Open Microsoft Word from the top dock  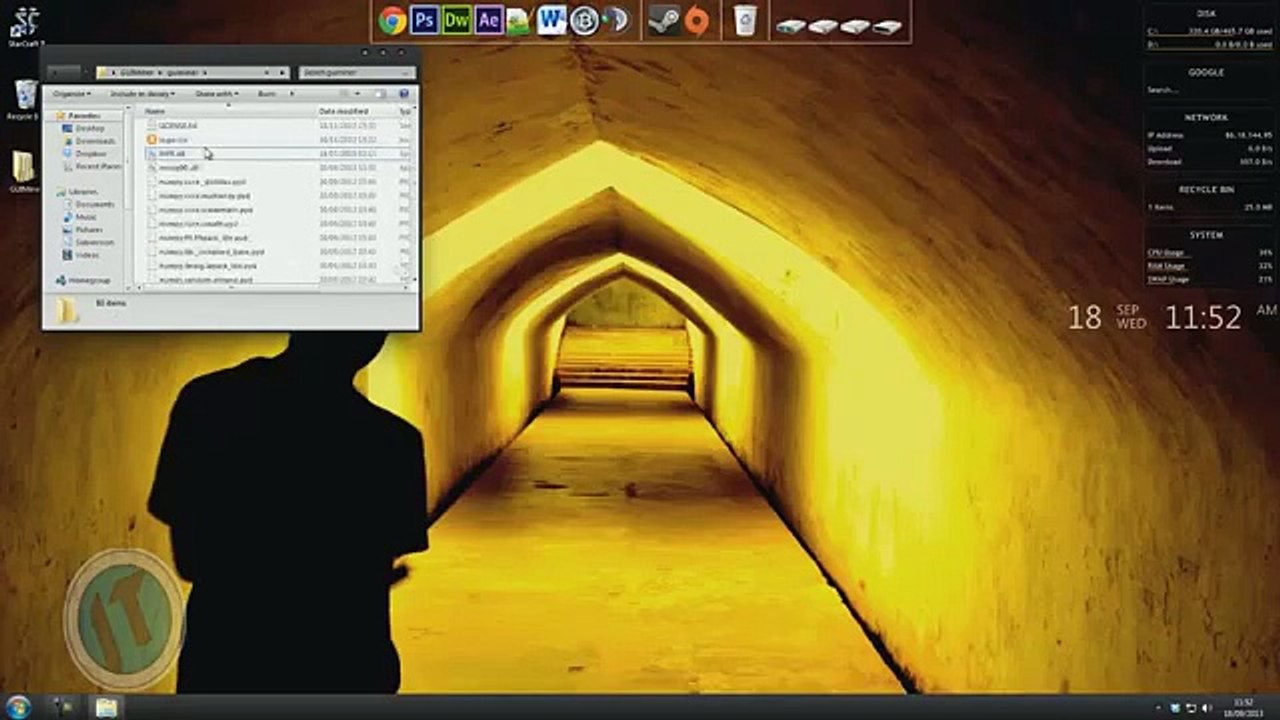point(551,20)
